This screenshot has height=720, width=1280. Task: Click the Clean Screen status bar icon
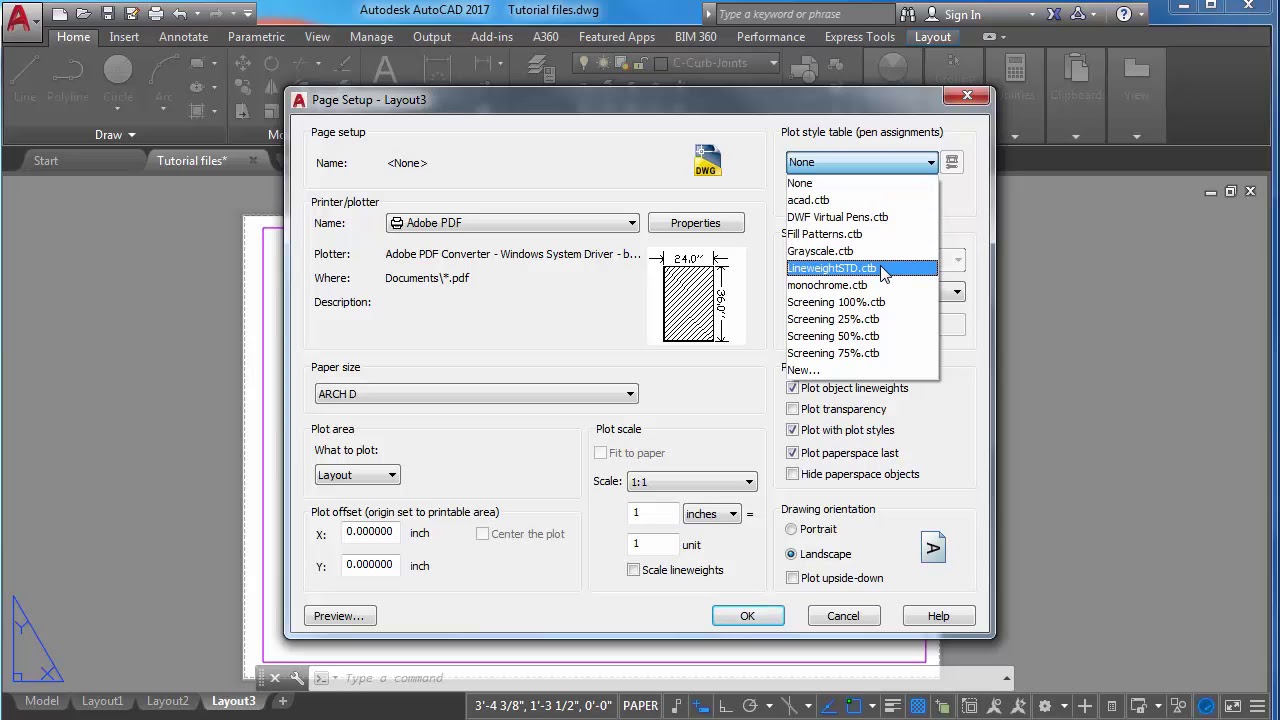point(1233,706)
